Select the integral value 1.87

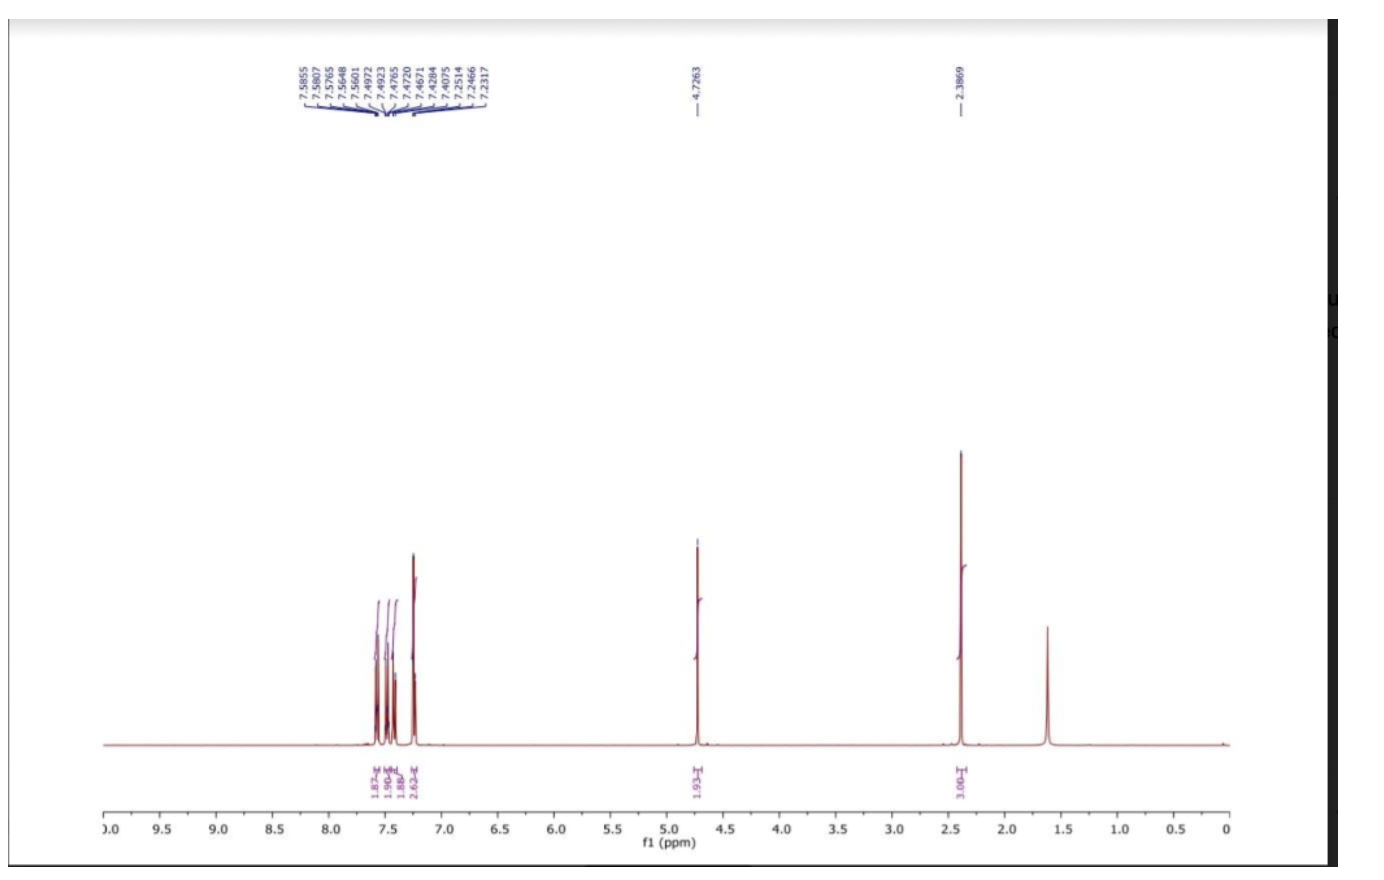[377, 778]
